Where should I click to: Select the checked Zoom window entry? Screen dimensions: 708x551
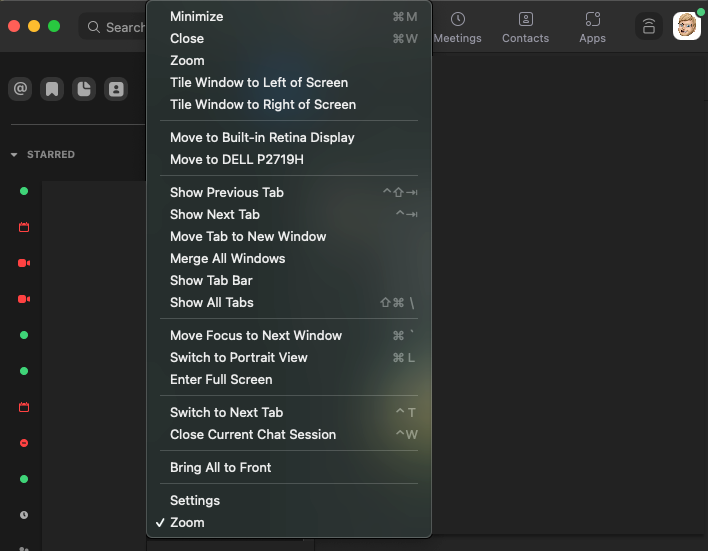pyautogui.click(x=187, y=522)
